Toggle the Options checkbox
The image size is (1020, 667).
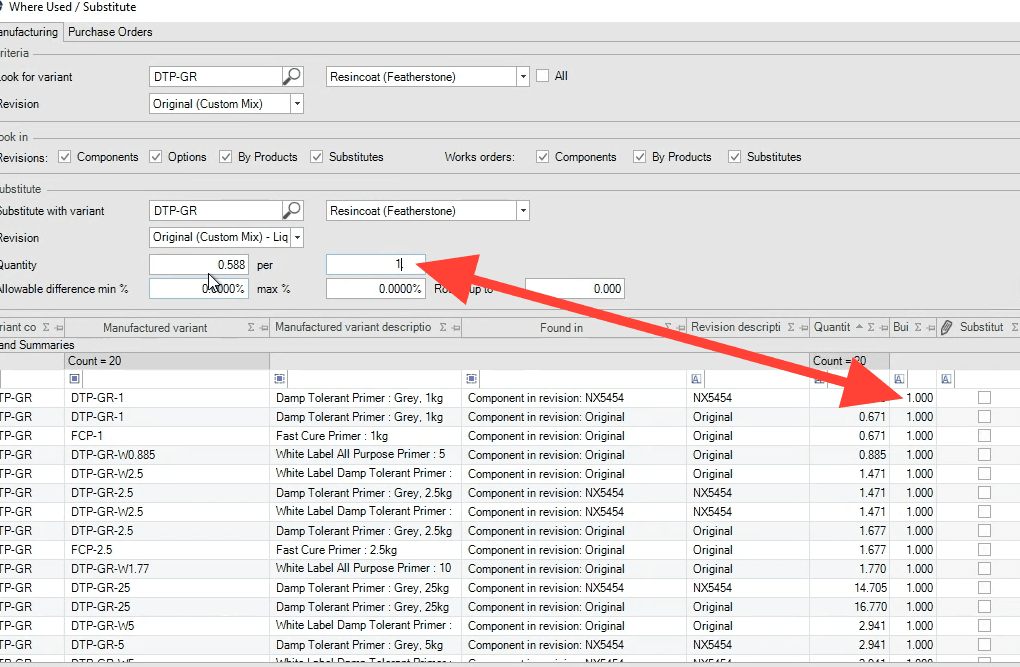point(155,157)
